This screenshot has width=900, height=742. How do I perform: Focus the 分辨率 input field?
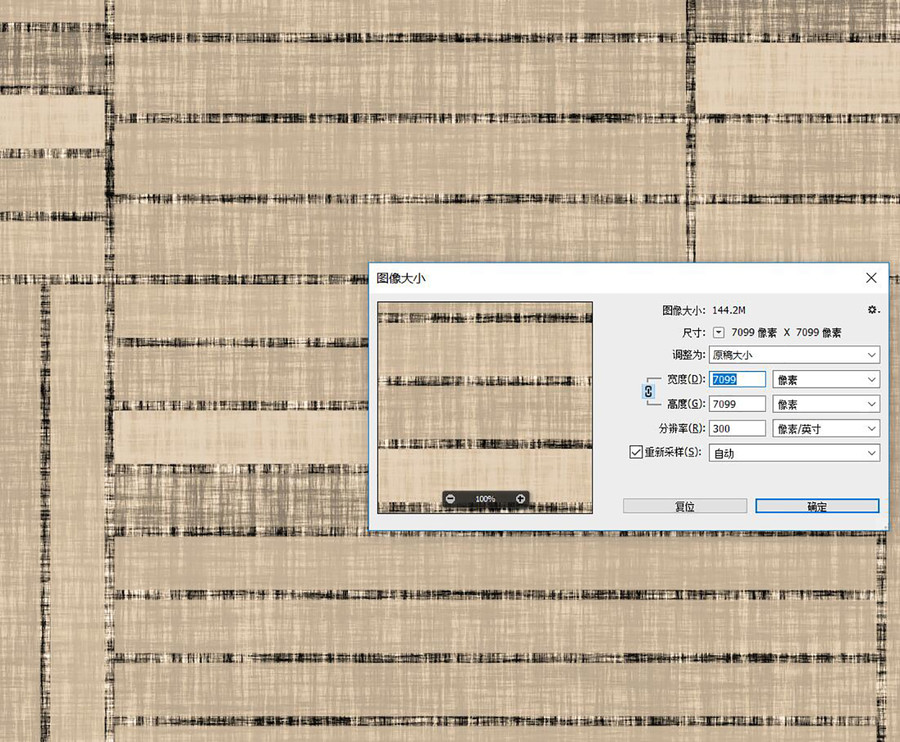tap(738, 429)
